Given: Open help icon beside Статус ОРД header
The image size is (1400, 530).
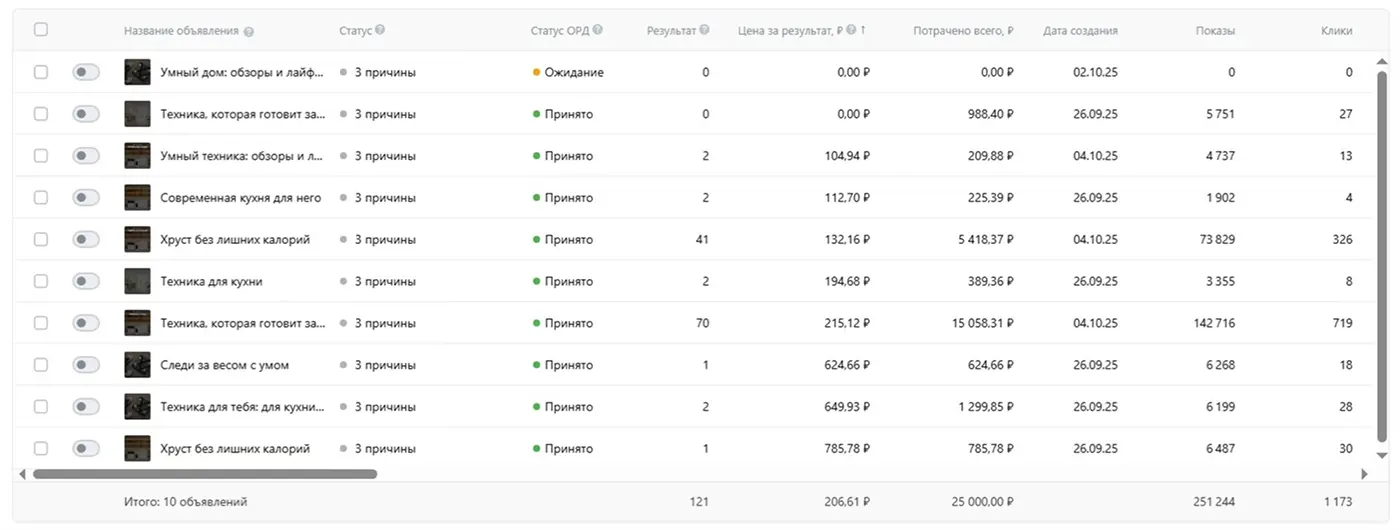Looking at the screenshot, I should point(598,30).
